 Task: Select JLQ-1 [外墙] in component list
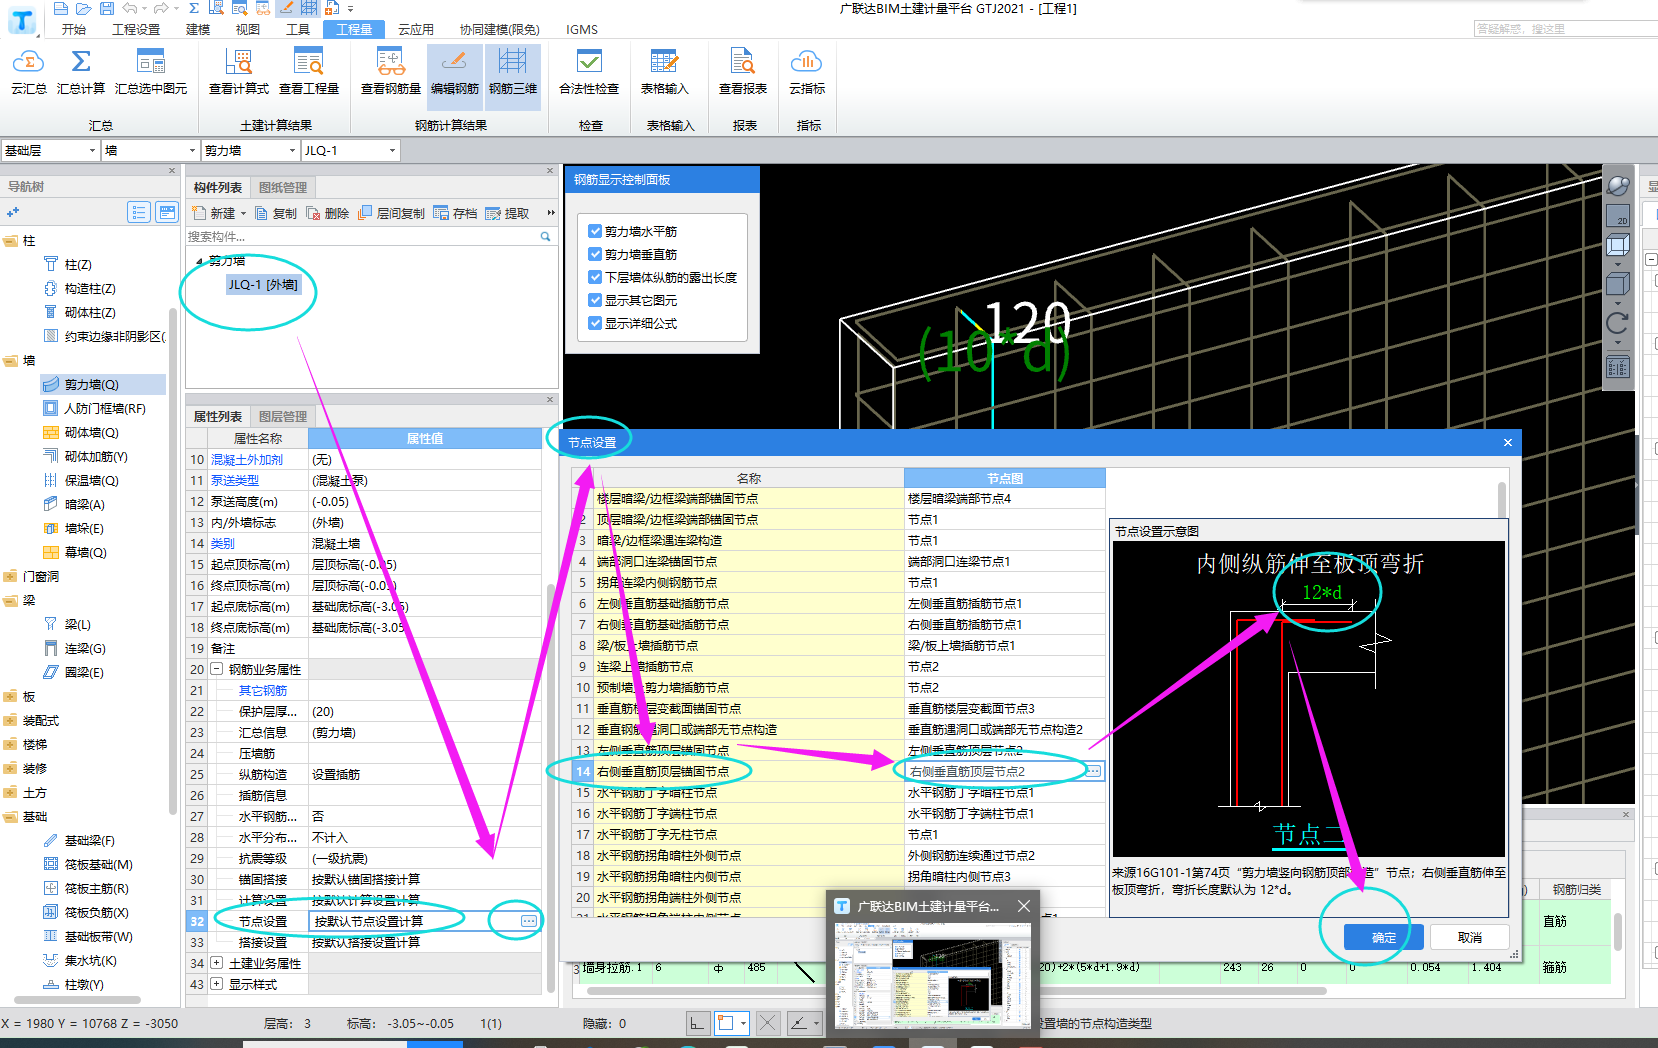(x=263, y=284)
